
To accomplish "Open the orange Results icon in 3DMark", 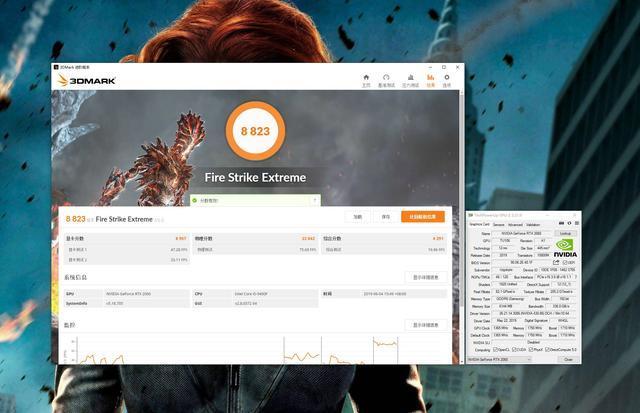I will 431,77.
